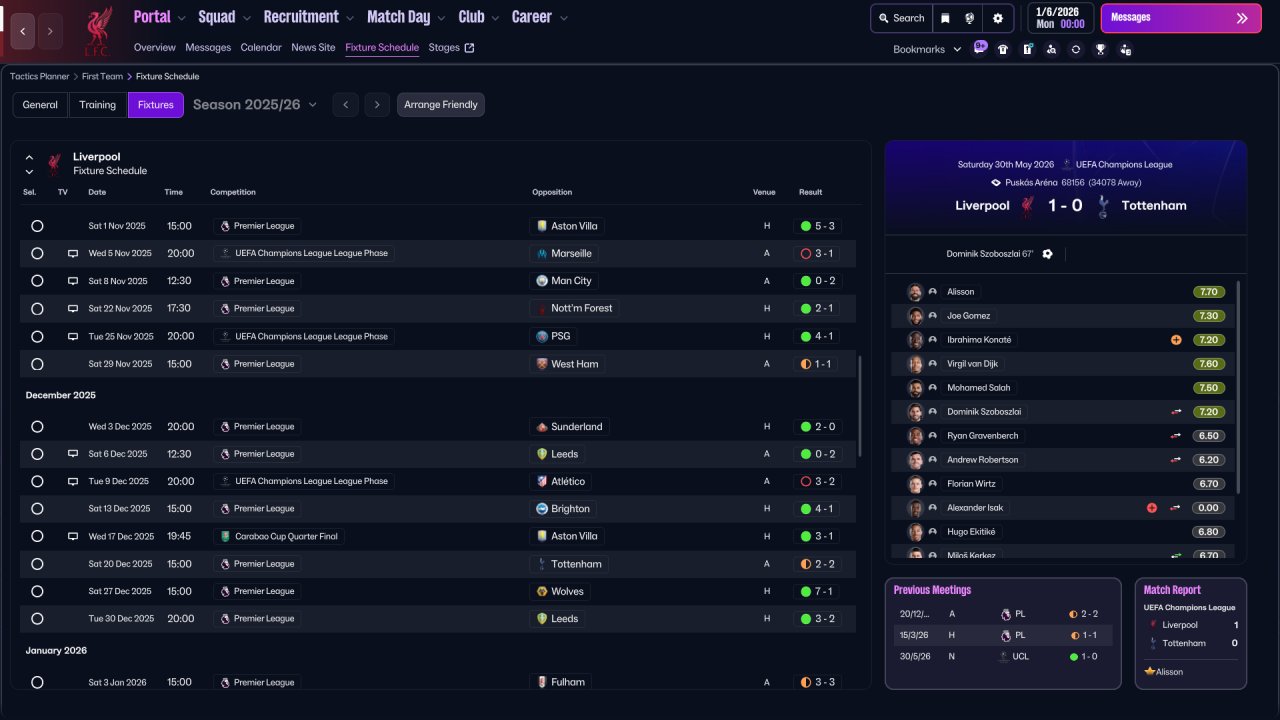Go to next season with right arrow
The width and height of the screenshot is (1280, 720).
(x=377, y=105)
